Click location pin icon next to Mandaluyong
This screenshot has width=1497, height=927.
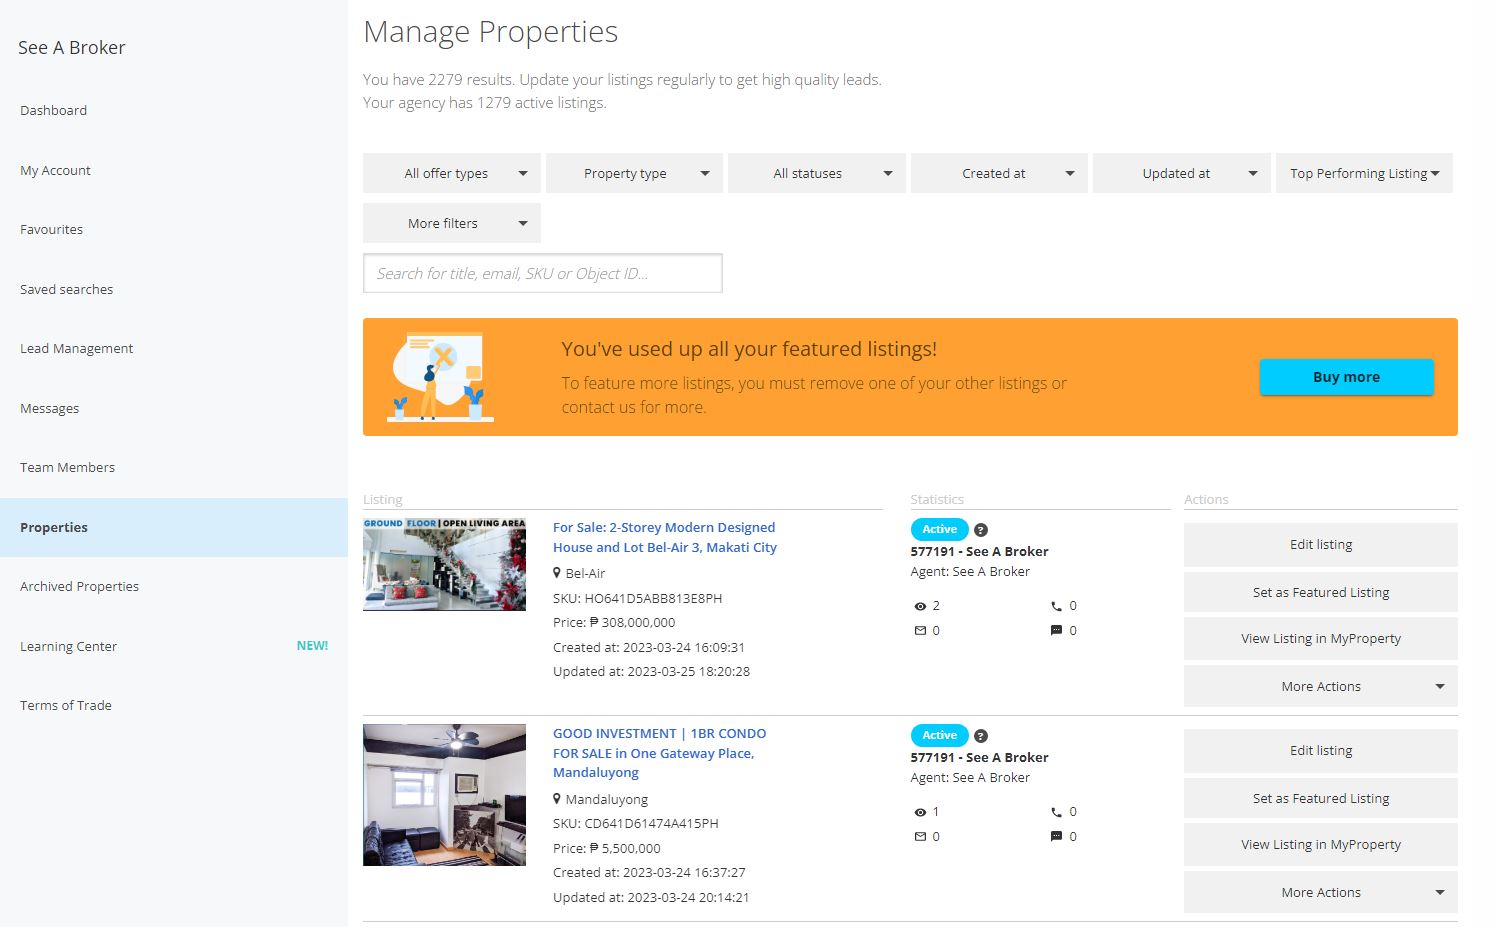coord(557,799)
